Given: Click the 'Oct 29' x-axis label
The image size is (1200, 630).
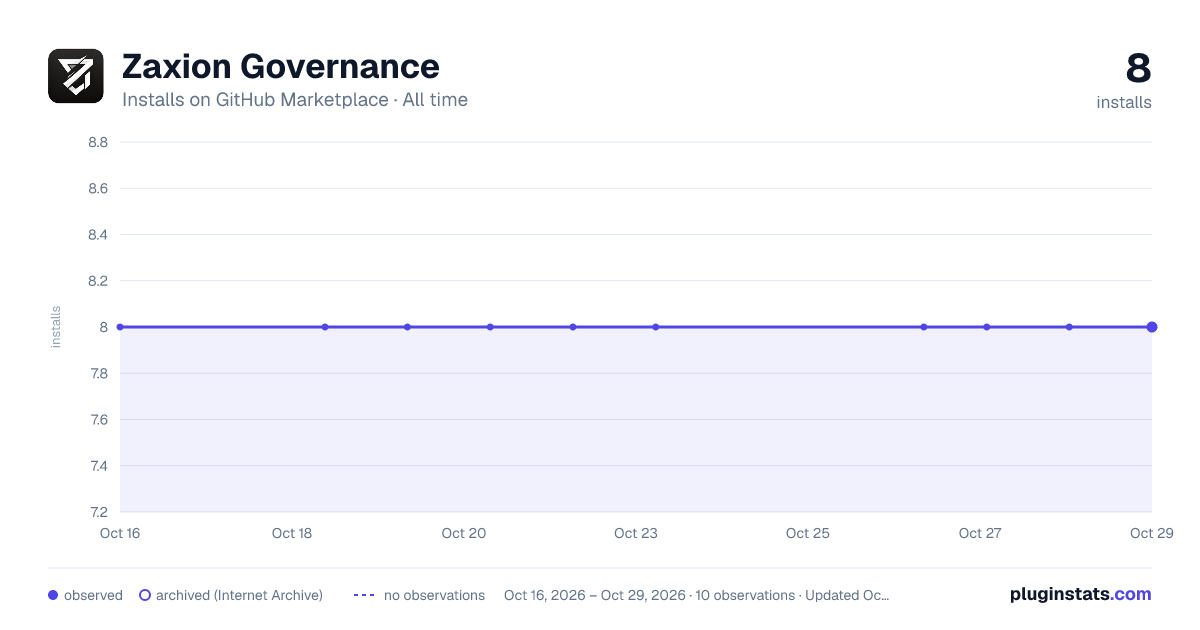Looking at the screenshot, I should click(x=1151, y=533).
